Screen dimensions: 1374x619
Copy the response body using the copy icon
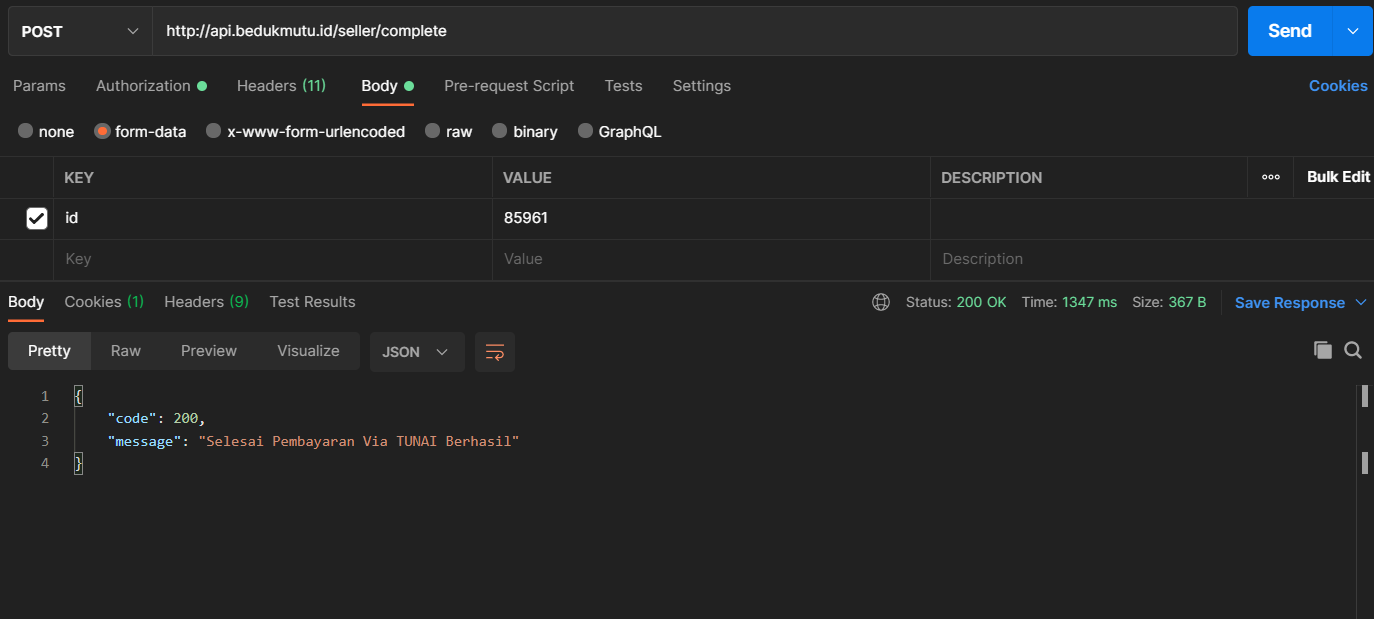pos(1322,350)
